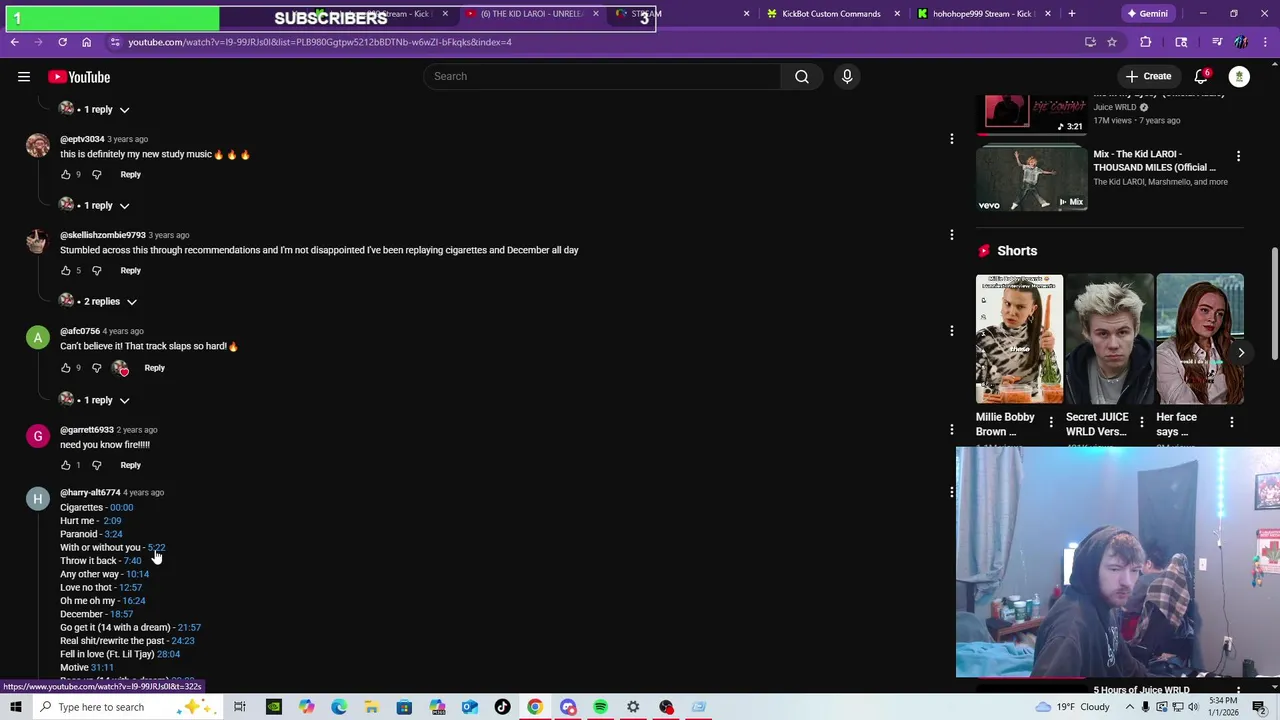
Task: Open options for Millie Bobby Brown short
Action: [1050, 423]
